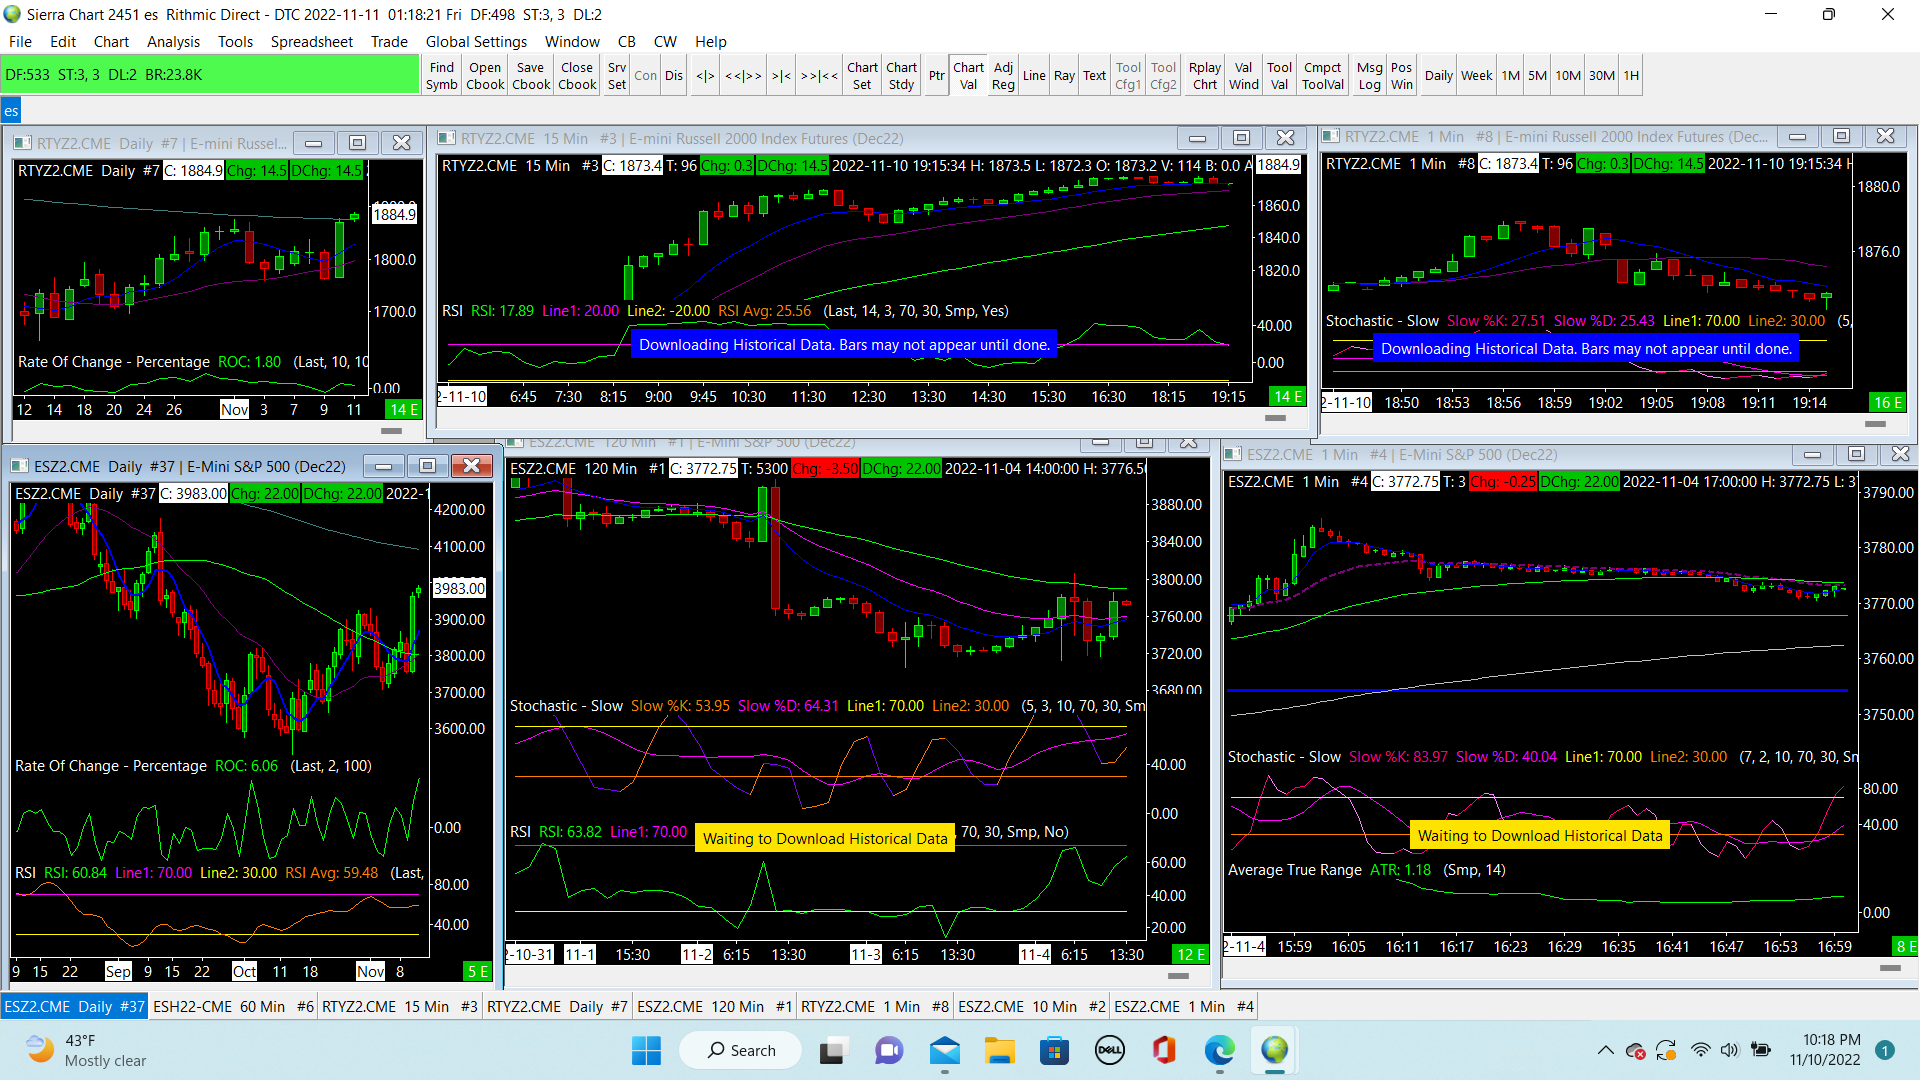Image resolution: width=1920 pixels, height=1080 pixels.
Task: Expand Windows system tray hidden icons
Action: [x=1605, y=1050]
